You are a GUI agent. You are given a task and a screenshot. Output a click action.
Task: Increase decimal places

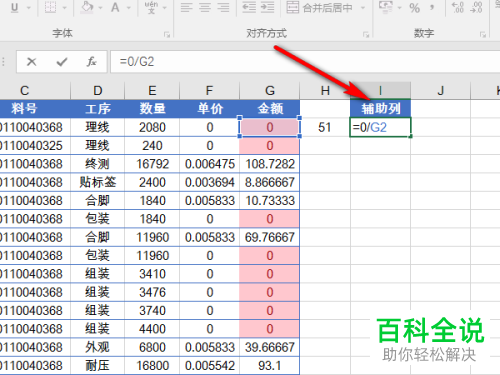pos(458,7)
